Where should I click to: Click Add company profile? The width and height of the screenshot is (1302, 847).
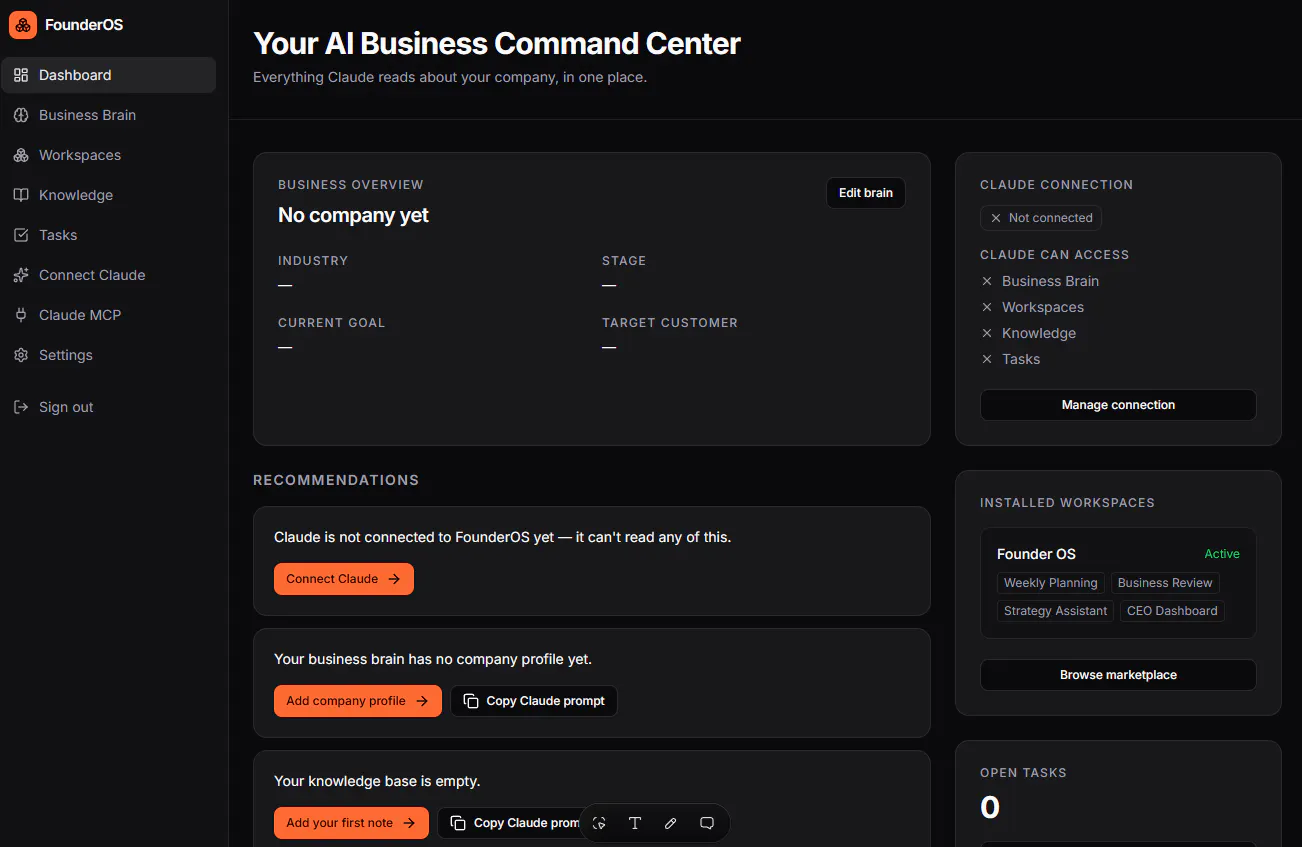click(358, 701)
